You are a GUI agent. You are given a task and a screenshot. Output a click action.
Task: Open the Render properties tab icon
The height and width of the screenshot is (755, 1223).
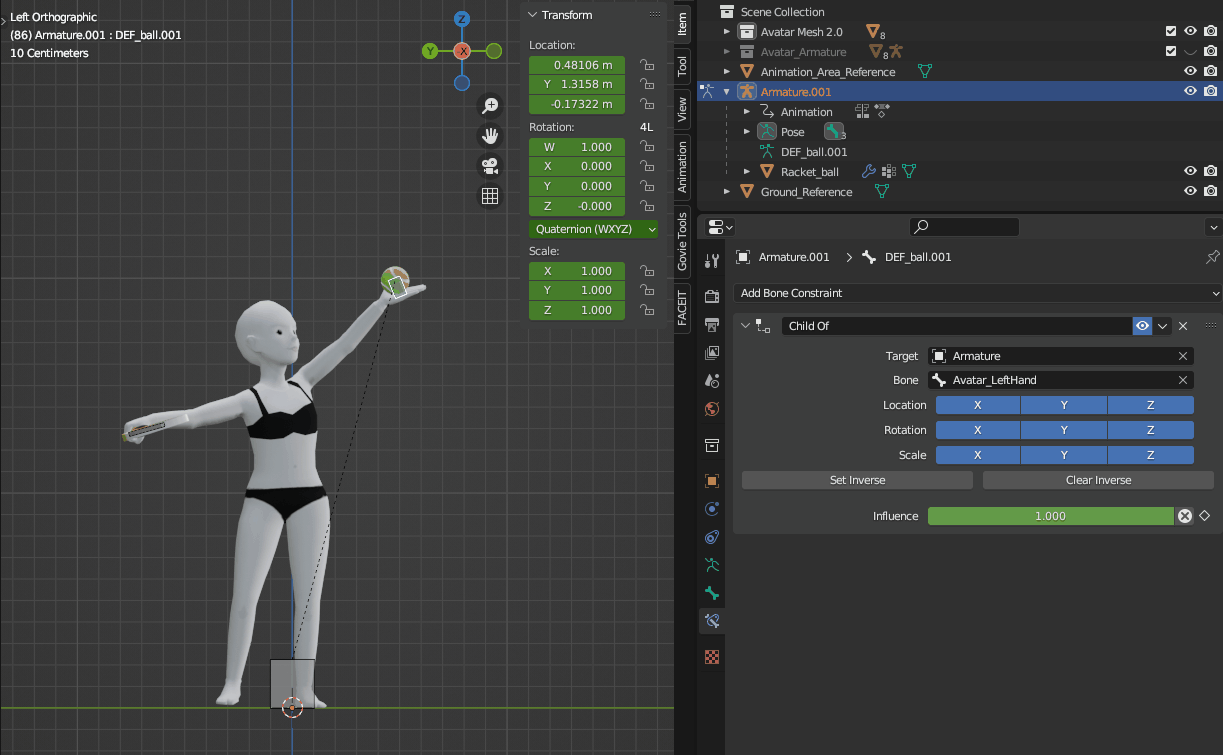coord(712,297)
